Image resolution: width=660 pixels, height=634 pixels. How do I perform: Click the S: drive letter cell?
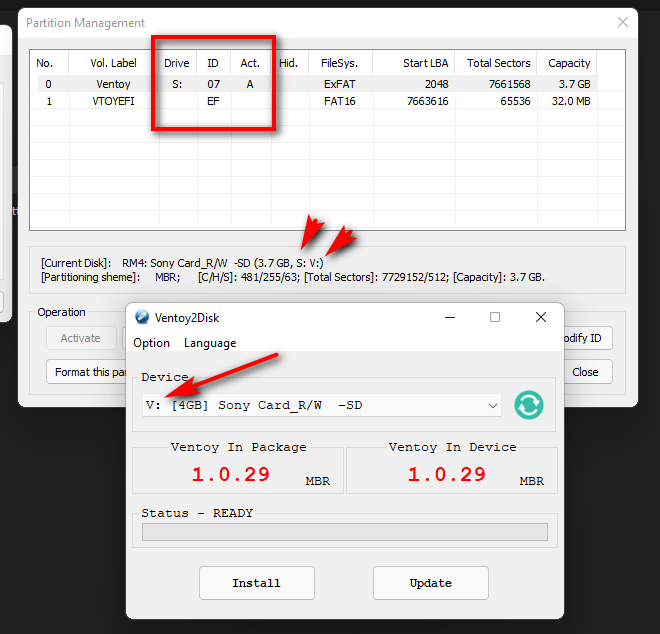pos(177,84)
